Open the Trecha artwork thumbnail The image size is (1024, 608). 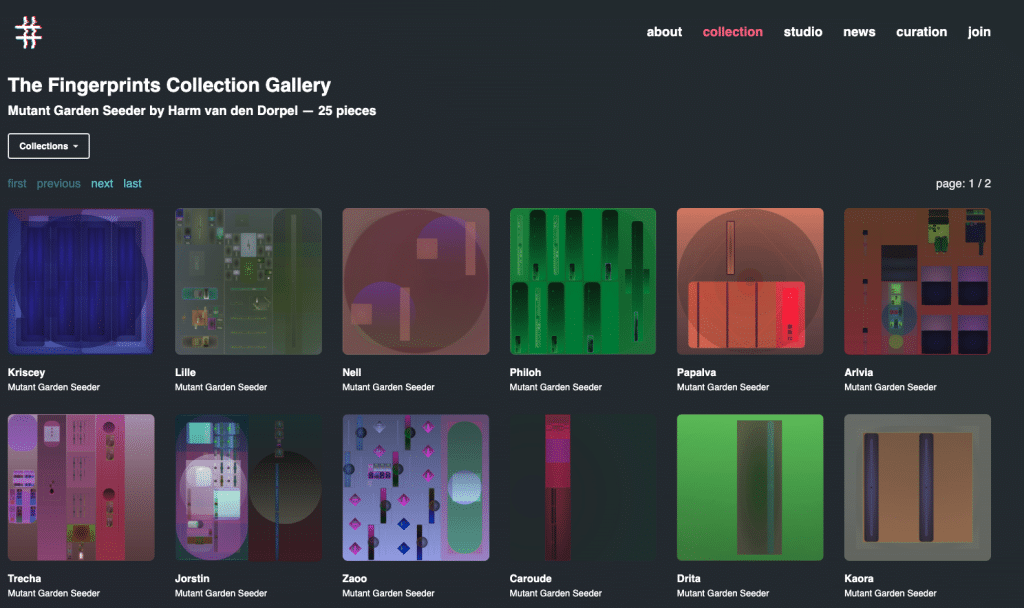(x=81, y=487)
